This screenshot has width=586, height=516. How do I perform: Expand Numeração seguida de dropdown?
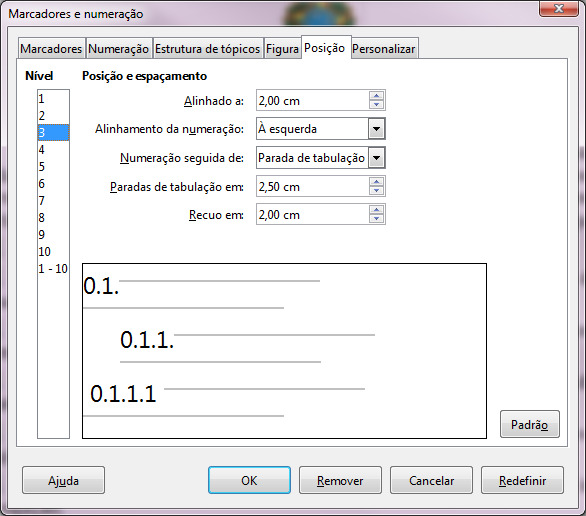click(x=376, y=158)
